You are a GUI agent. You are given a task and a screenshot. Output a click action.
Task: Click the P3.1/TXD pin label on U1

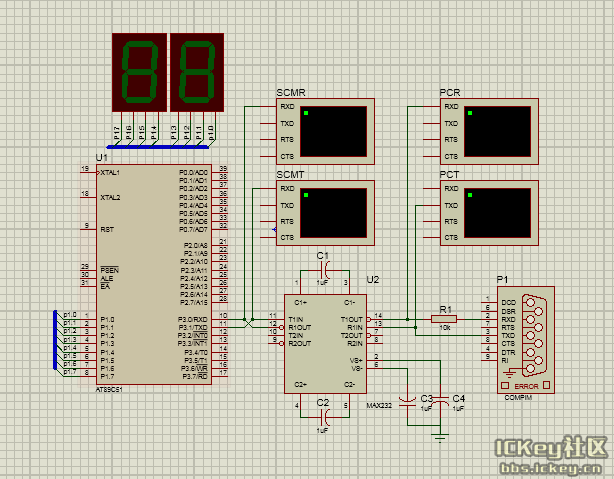pos(193,327)
